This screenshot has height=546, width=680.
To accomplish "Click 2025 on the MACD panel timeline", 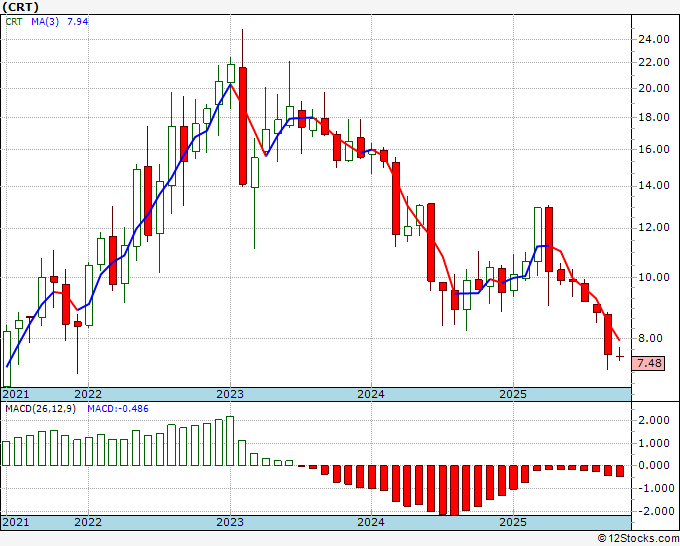I will [x=513, y=522].
